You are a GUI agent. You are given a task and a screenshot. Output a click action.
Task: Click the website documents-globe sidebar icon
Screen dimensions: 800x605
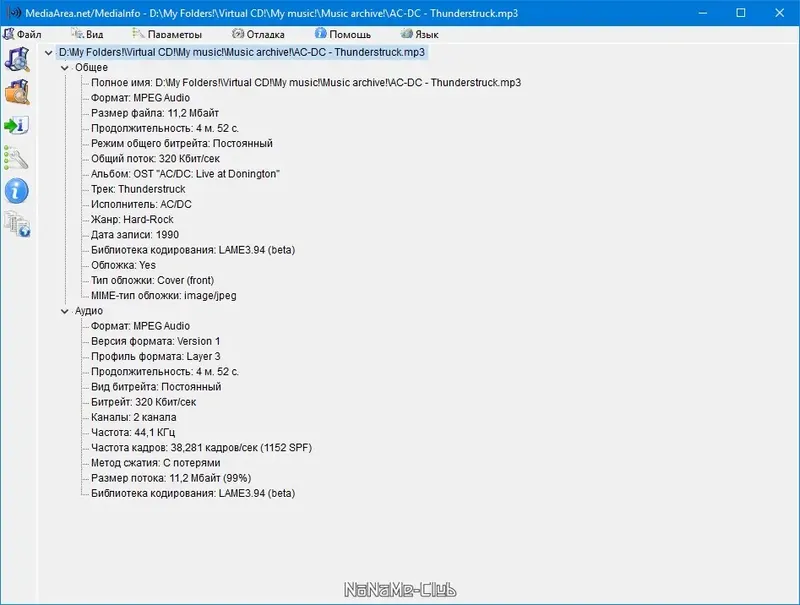click(17, 224)
